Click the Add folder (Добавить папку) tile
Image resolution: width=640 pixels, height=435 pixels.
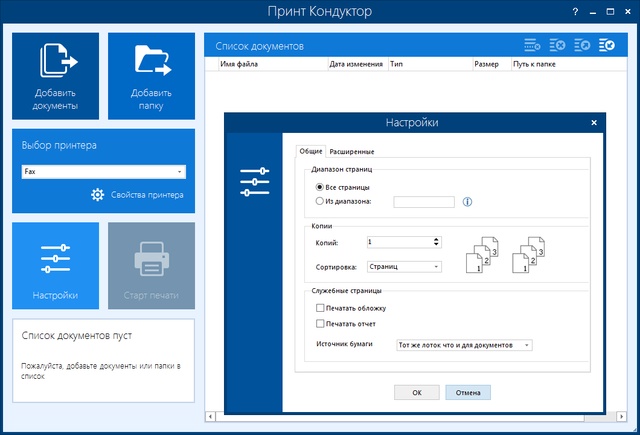pyautogui.click(x=152, y=76)
